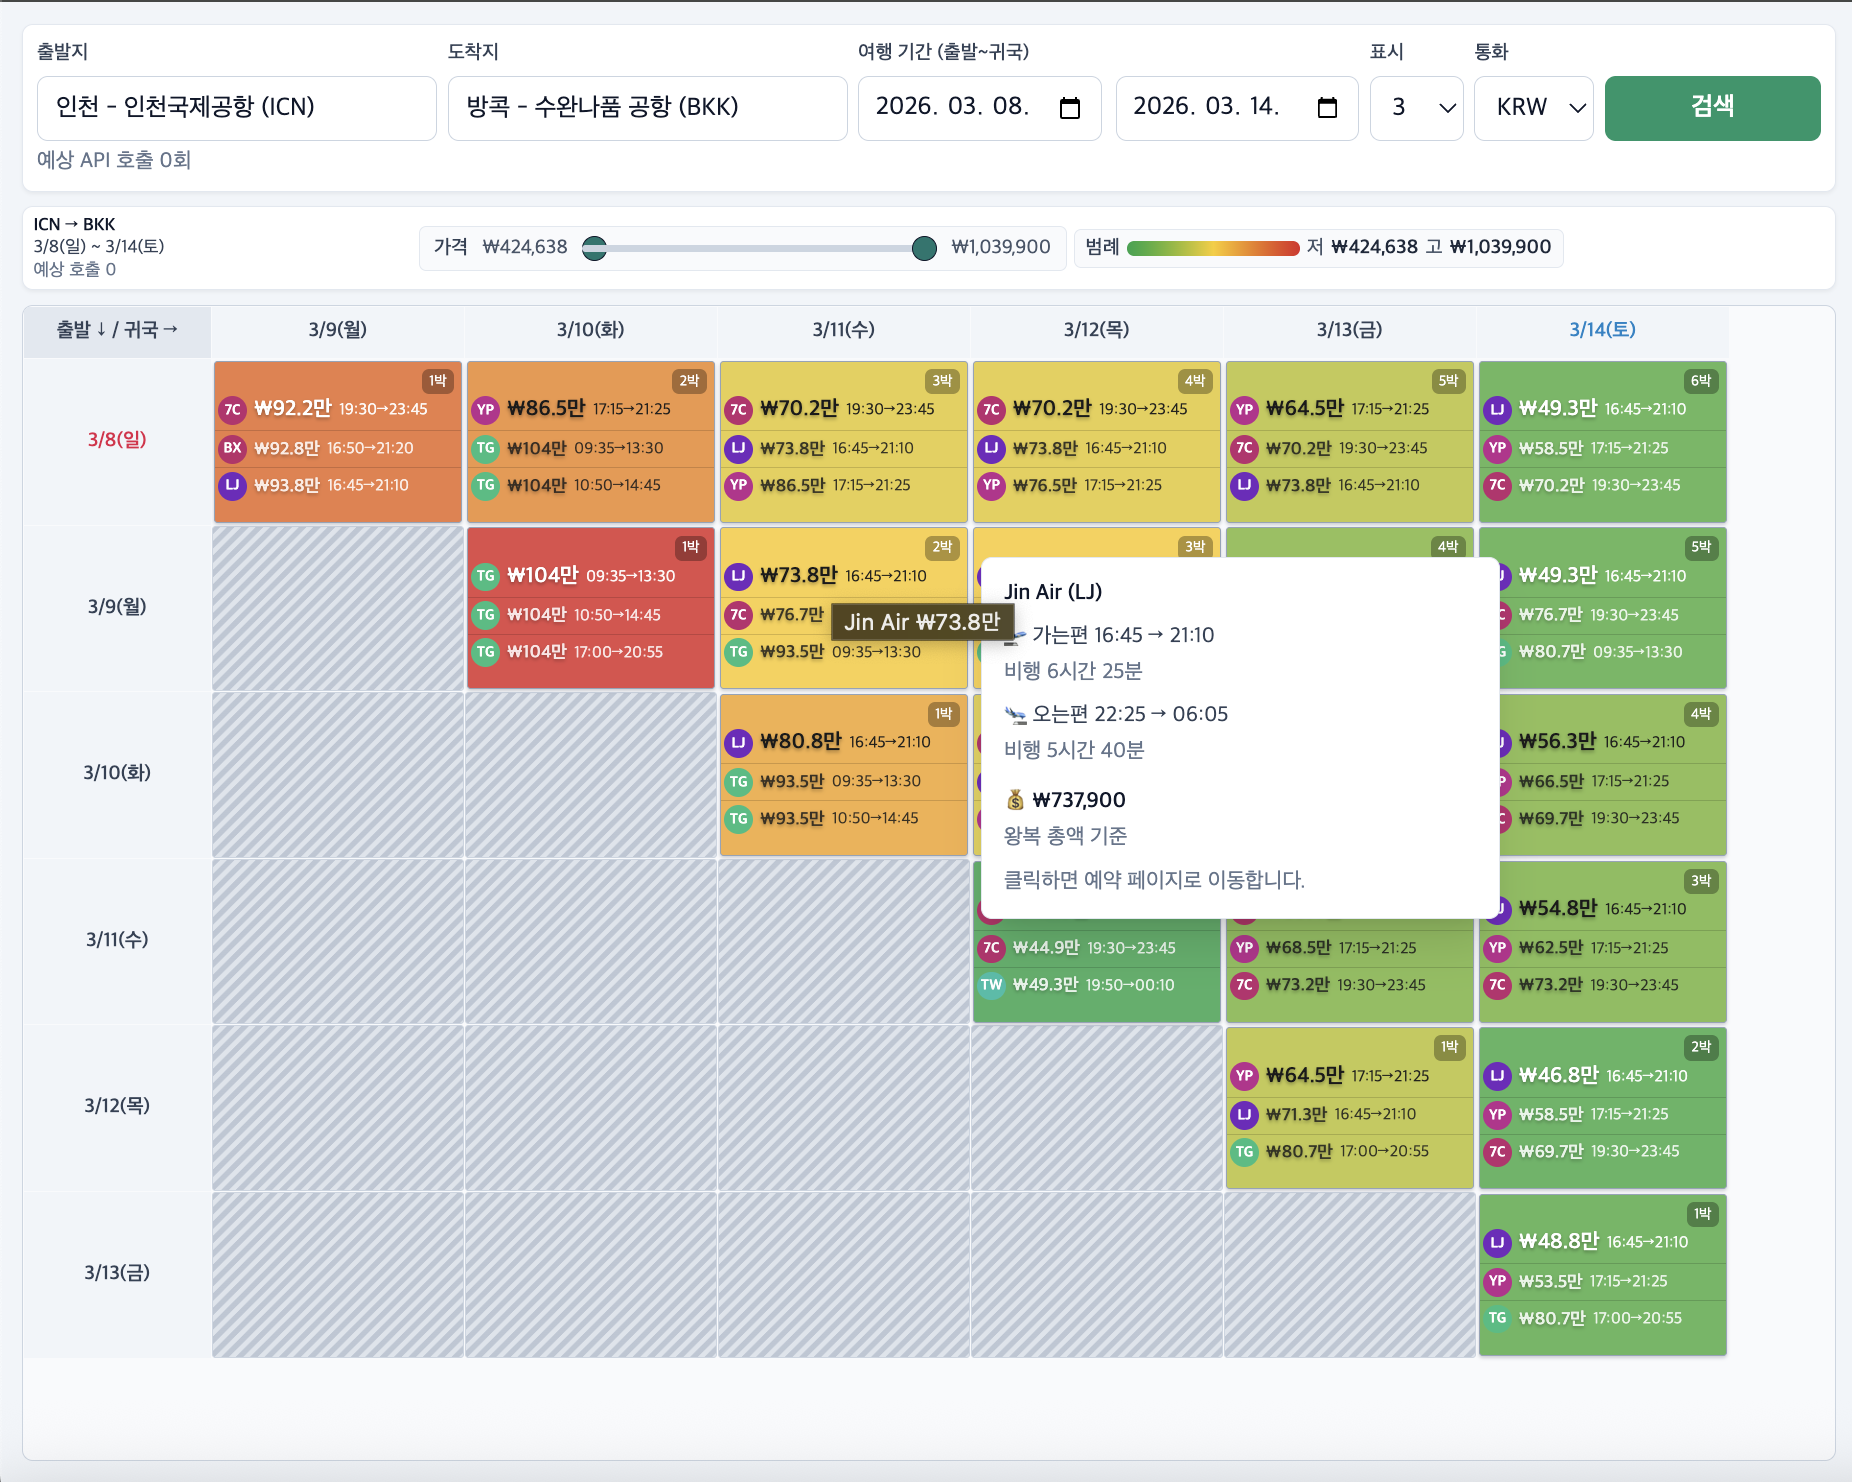
Task: Open the return date calendar picker icon
Action: point(1327,108)
